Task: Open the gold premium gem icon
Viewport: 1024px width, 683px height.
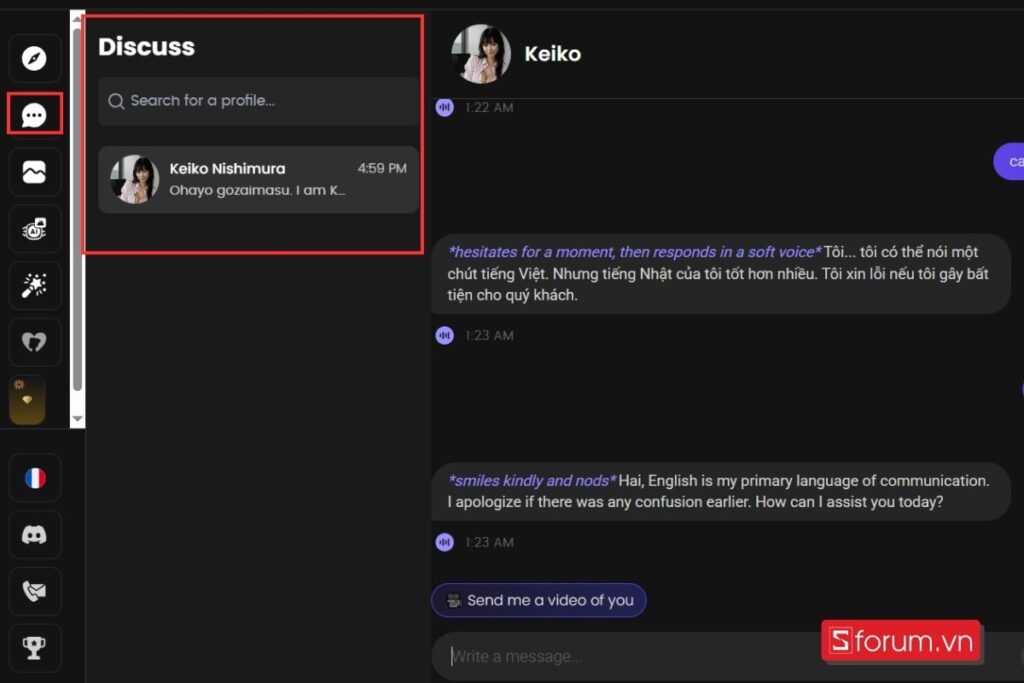Action: point(27,400)
